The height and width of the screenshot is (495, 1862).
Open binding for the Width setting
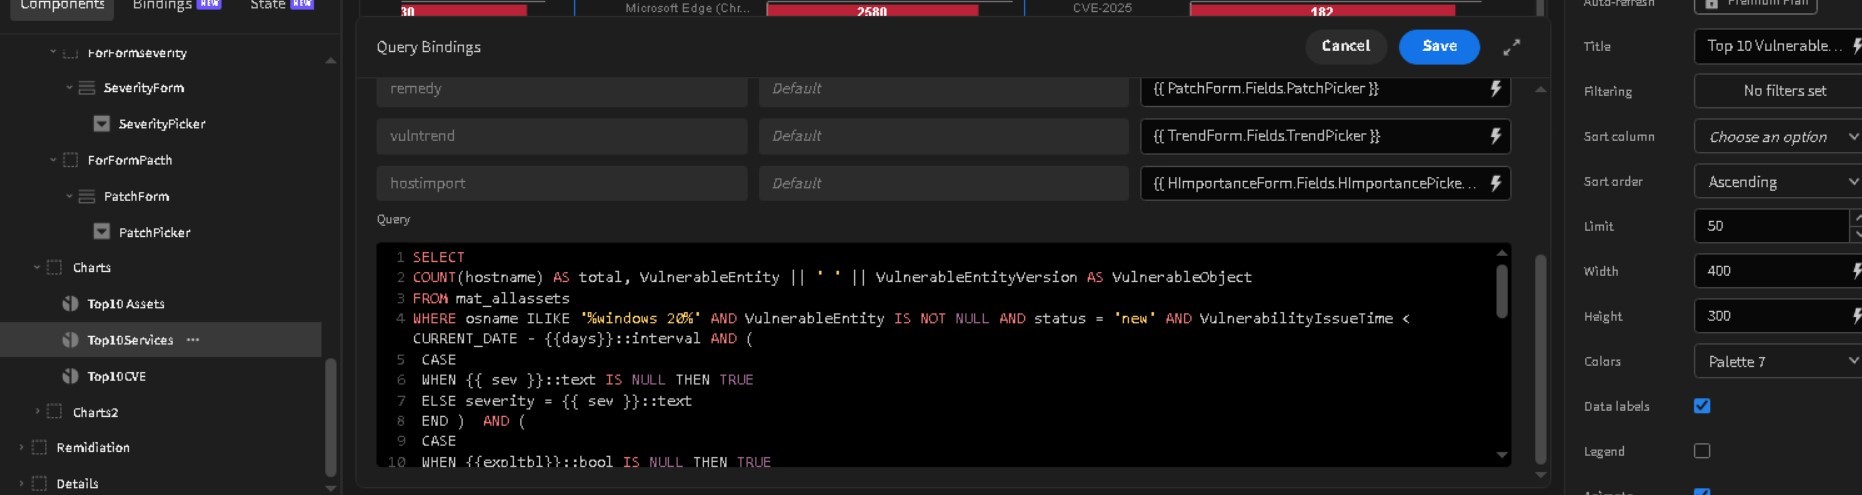(1856, 271)
